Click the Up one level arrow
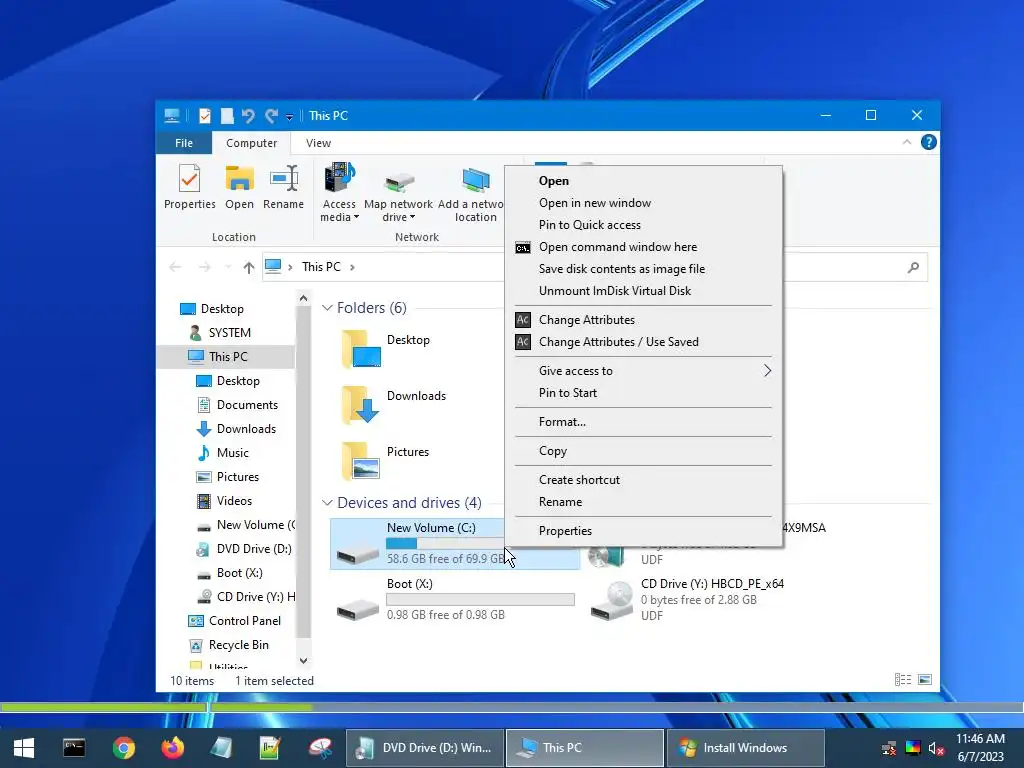Image resolution: width=1024 pixels, height=768 pixels. click(248, 266)
